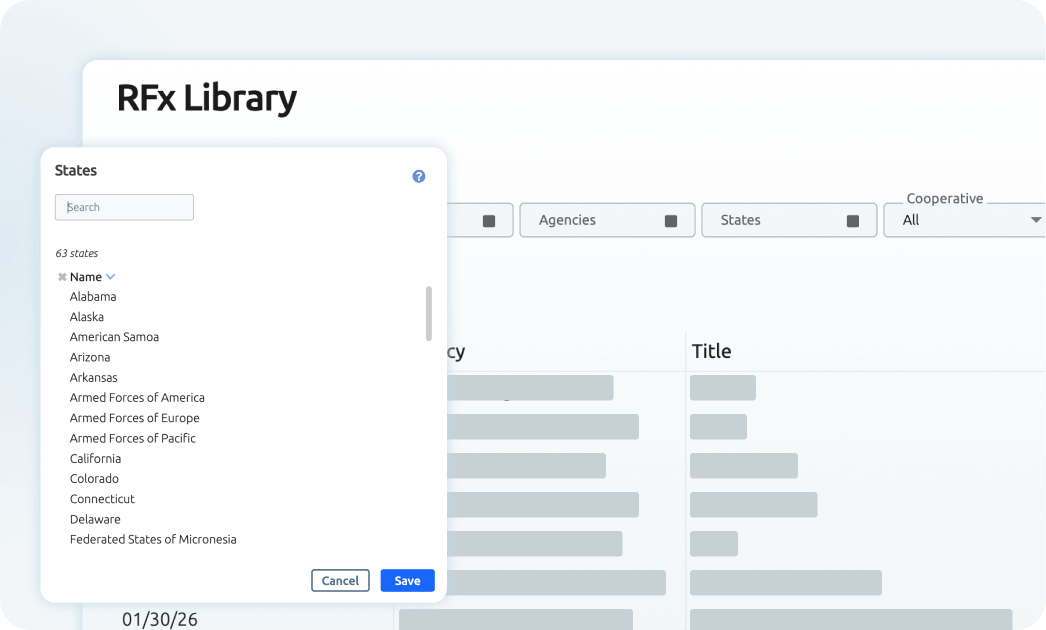Click the 01/30/26 date cell
Screen dimensions: 1046x630
pos(159,619)
